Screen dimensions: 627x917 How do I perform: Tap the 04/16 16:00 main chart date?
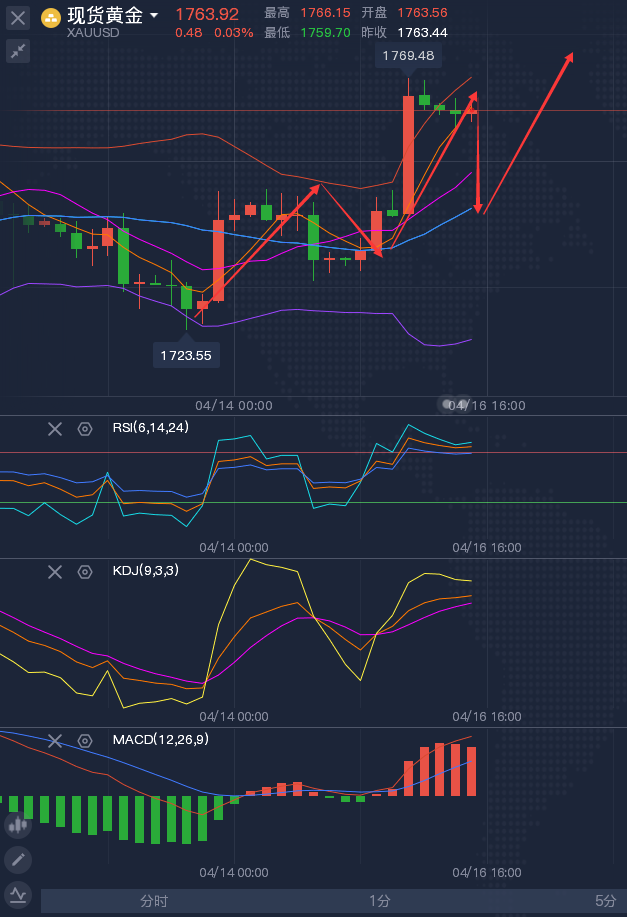(x=487, y=405)
